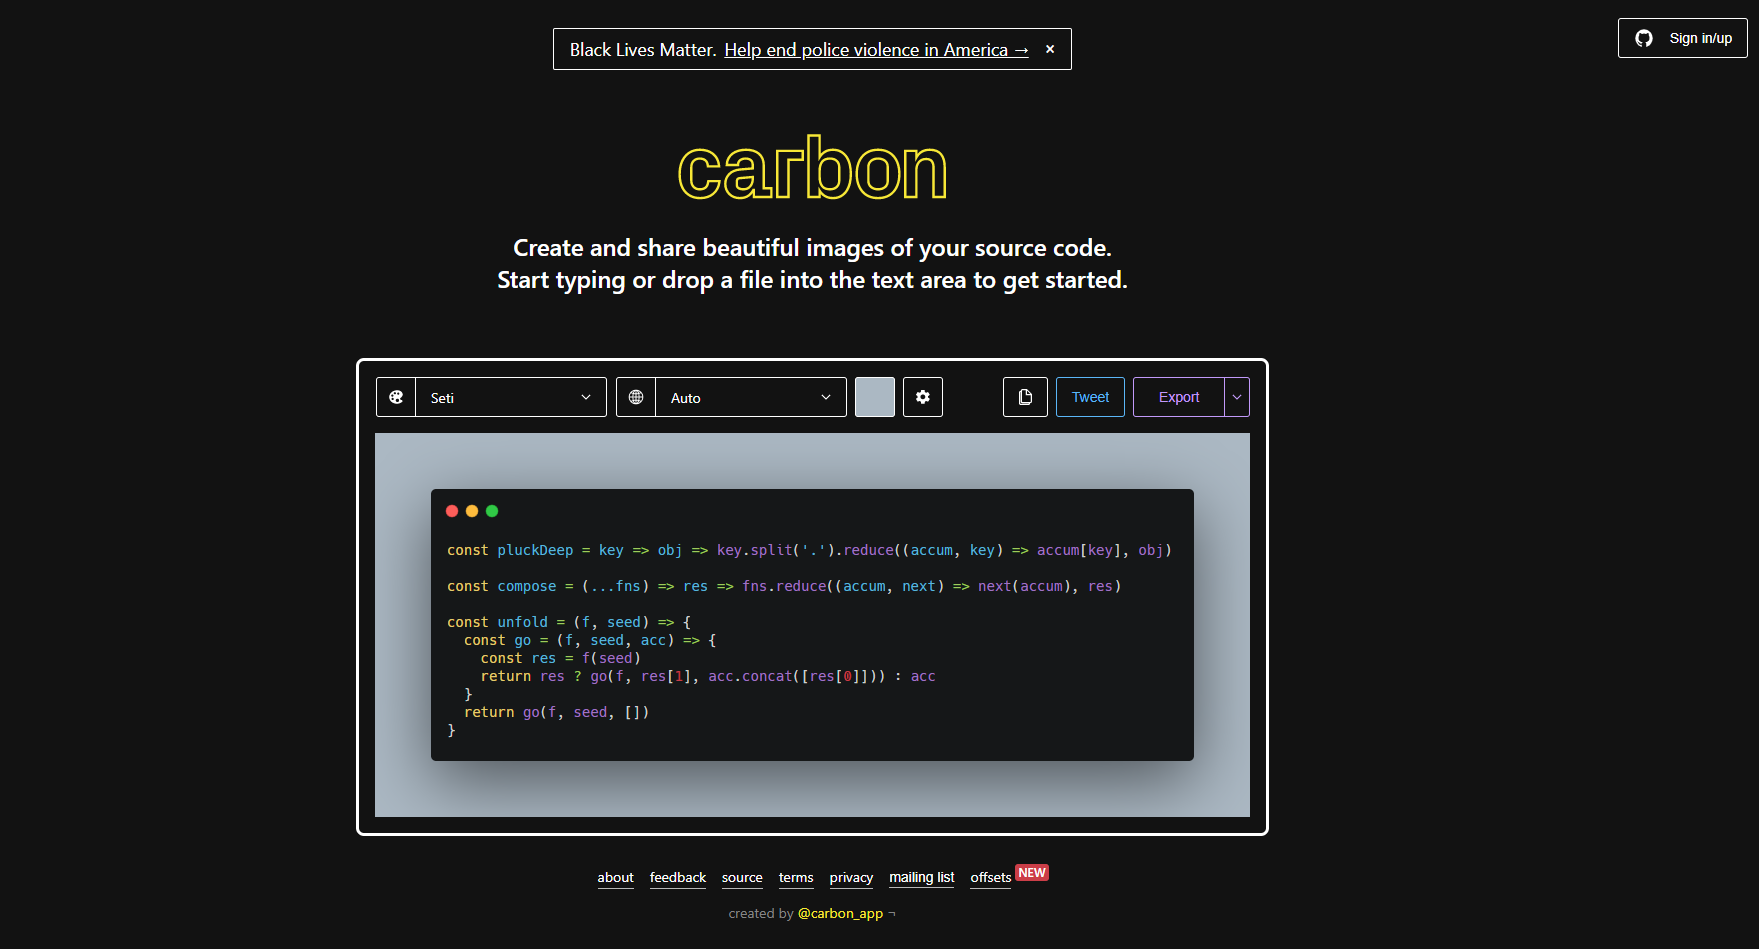Open the about footer link
The height and width of the screenshot is (949, 1759).
616,878
